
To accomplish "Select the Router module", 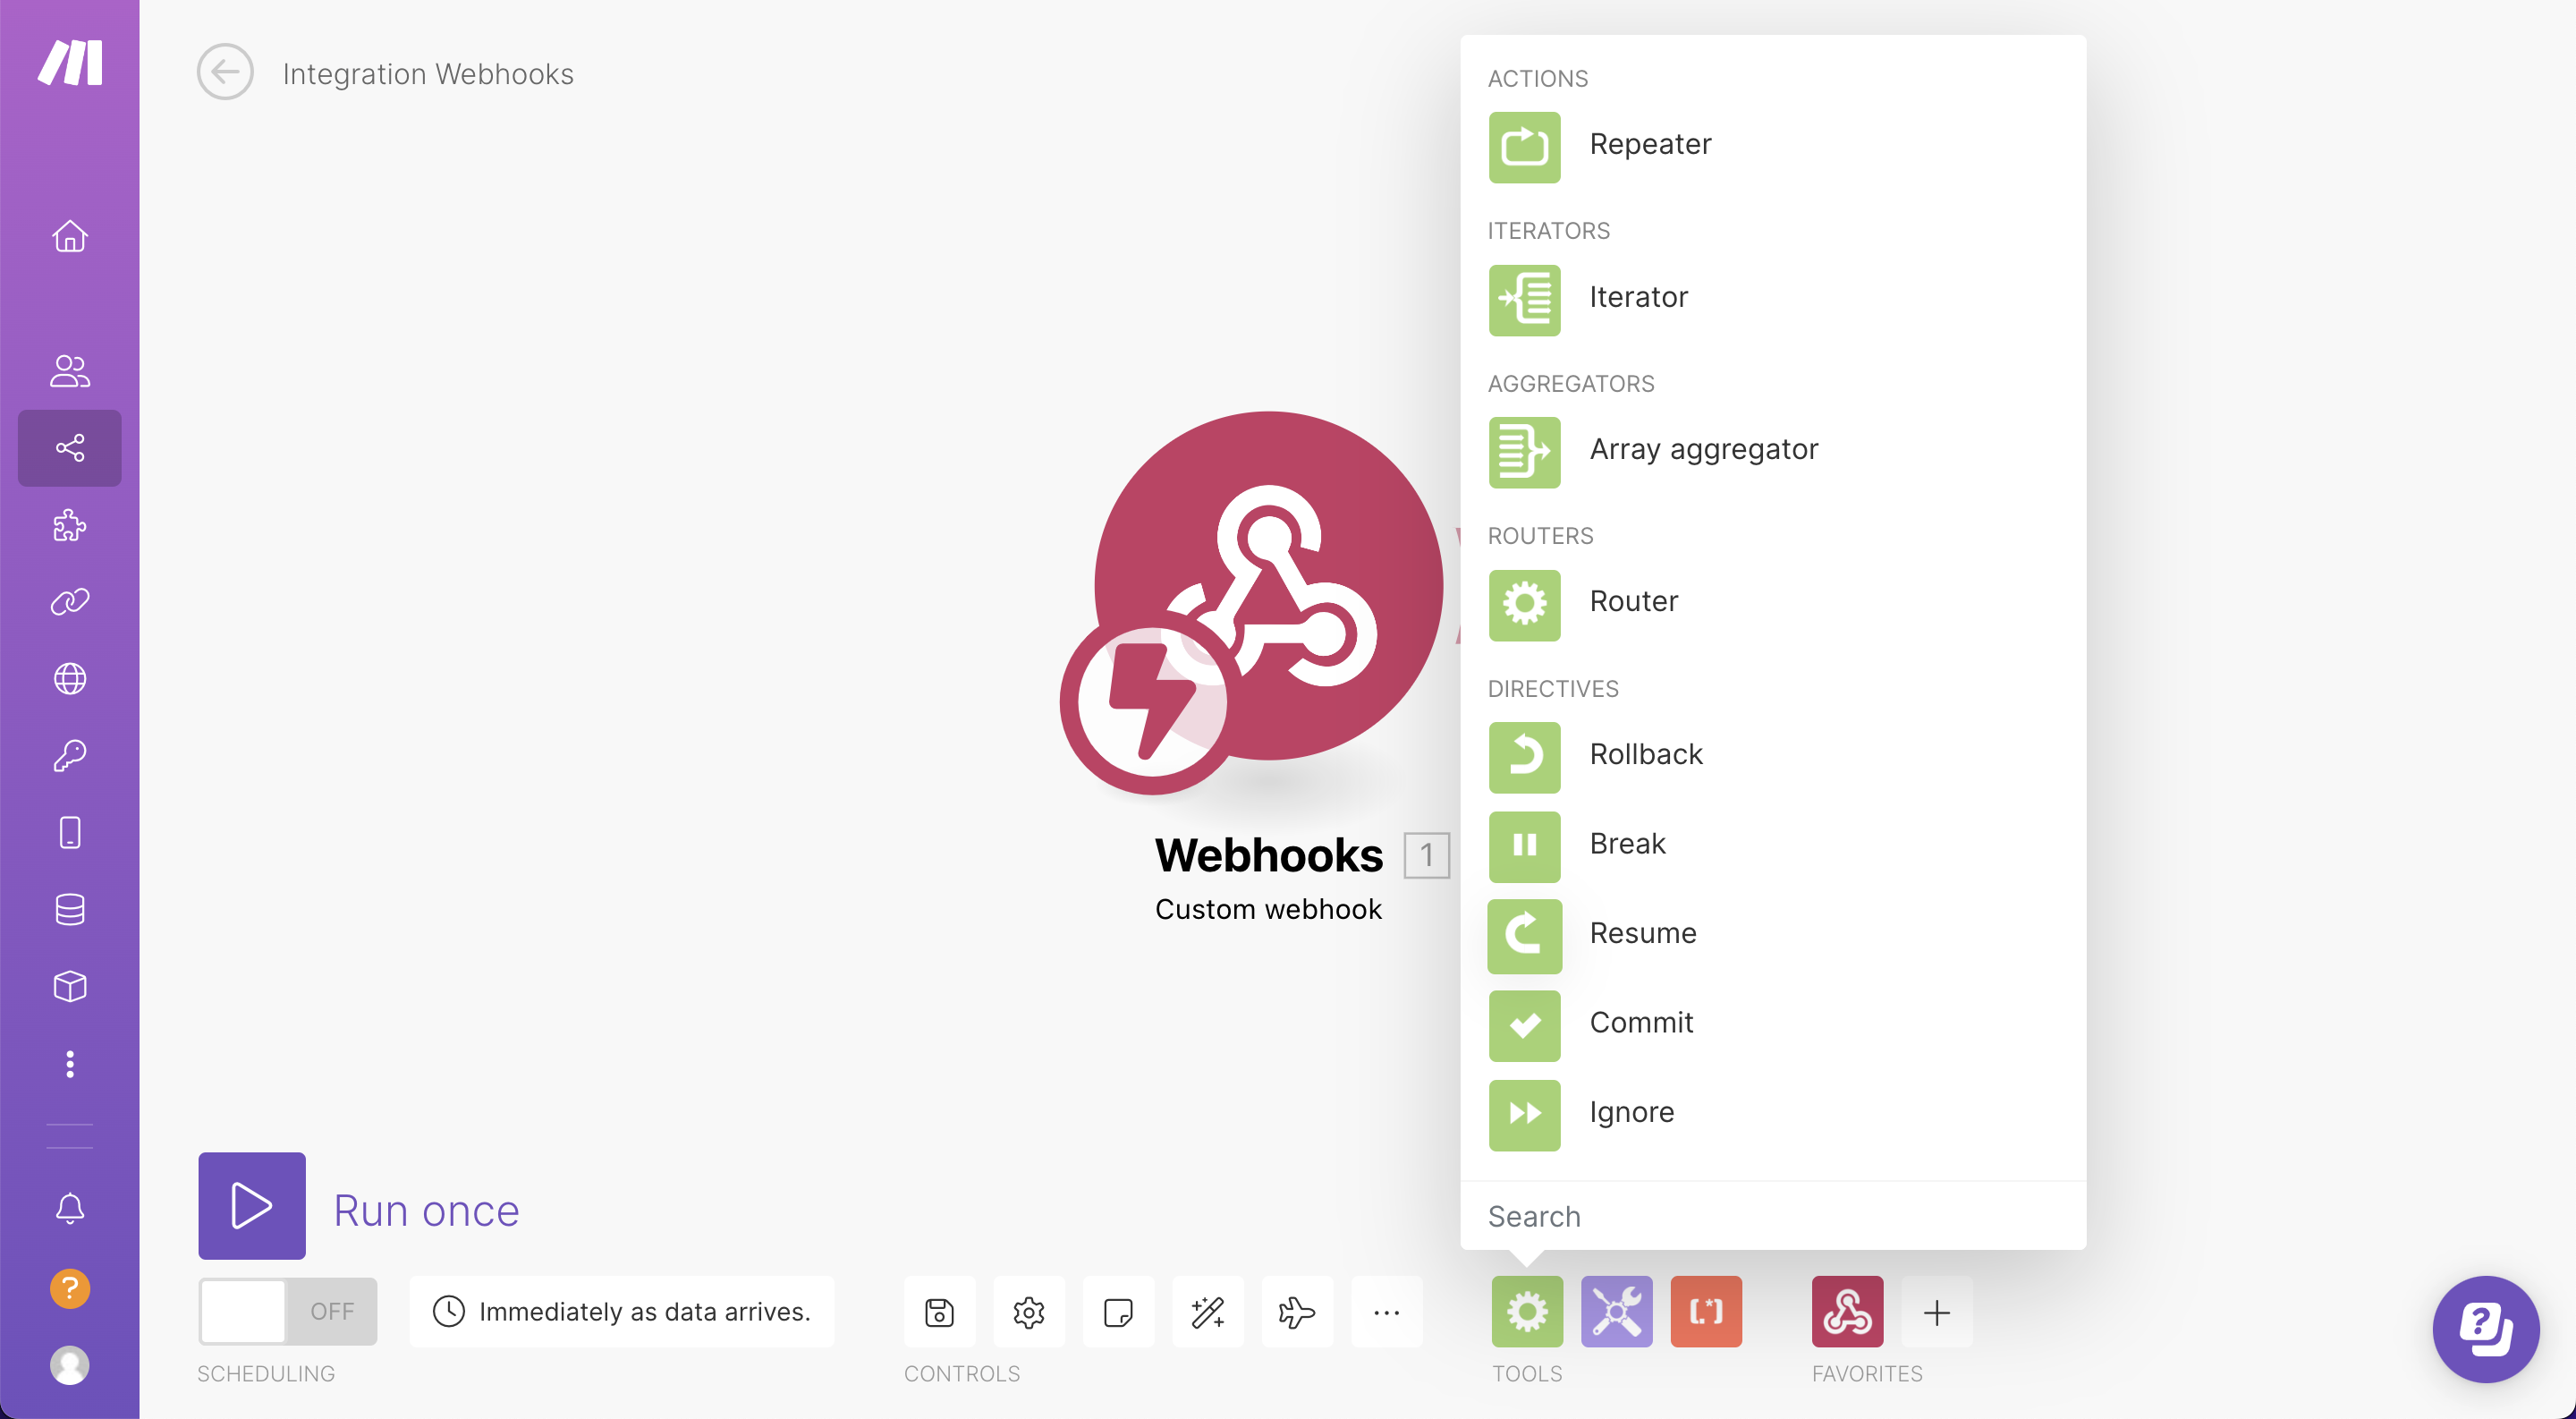I will tap(1633, 601).
